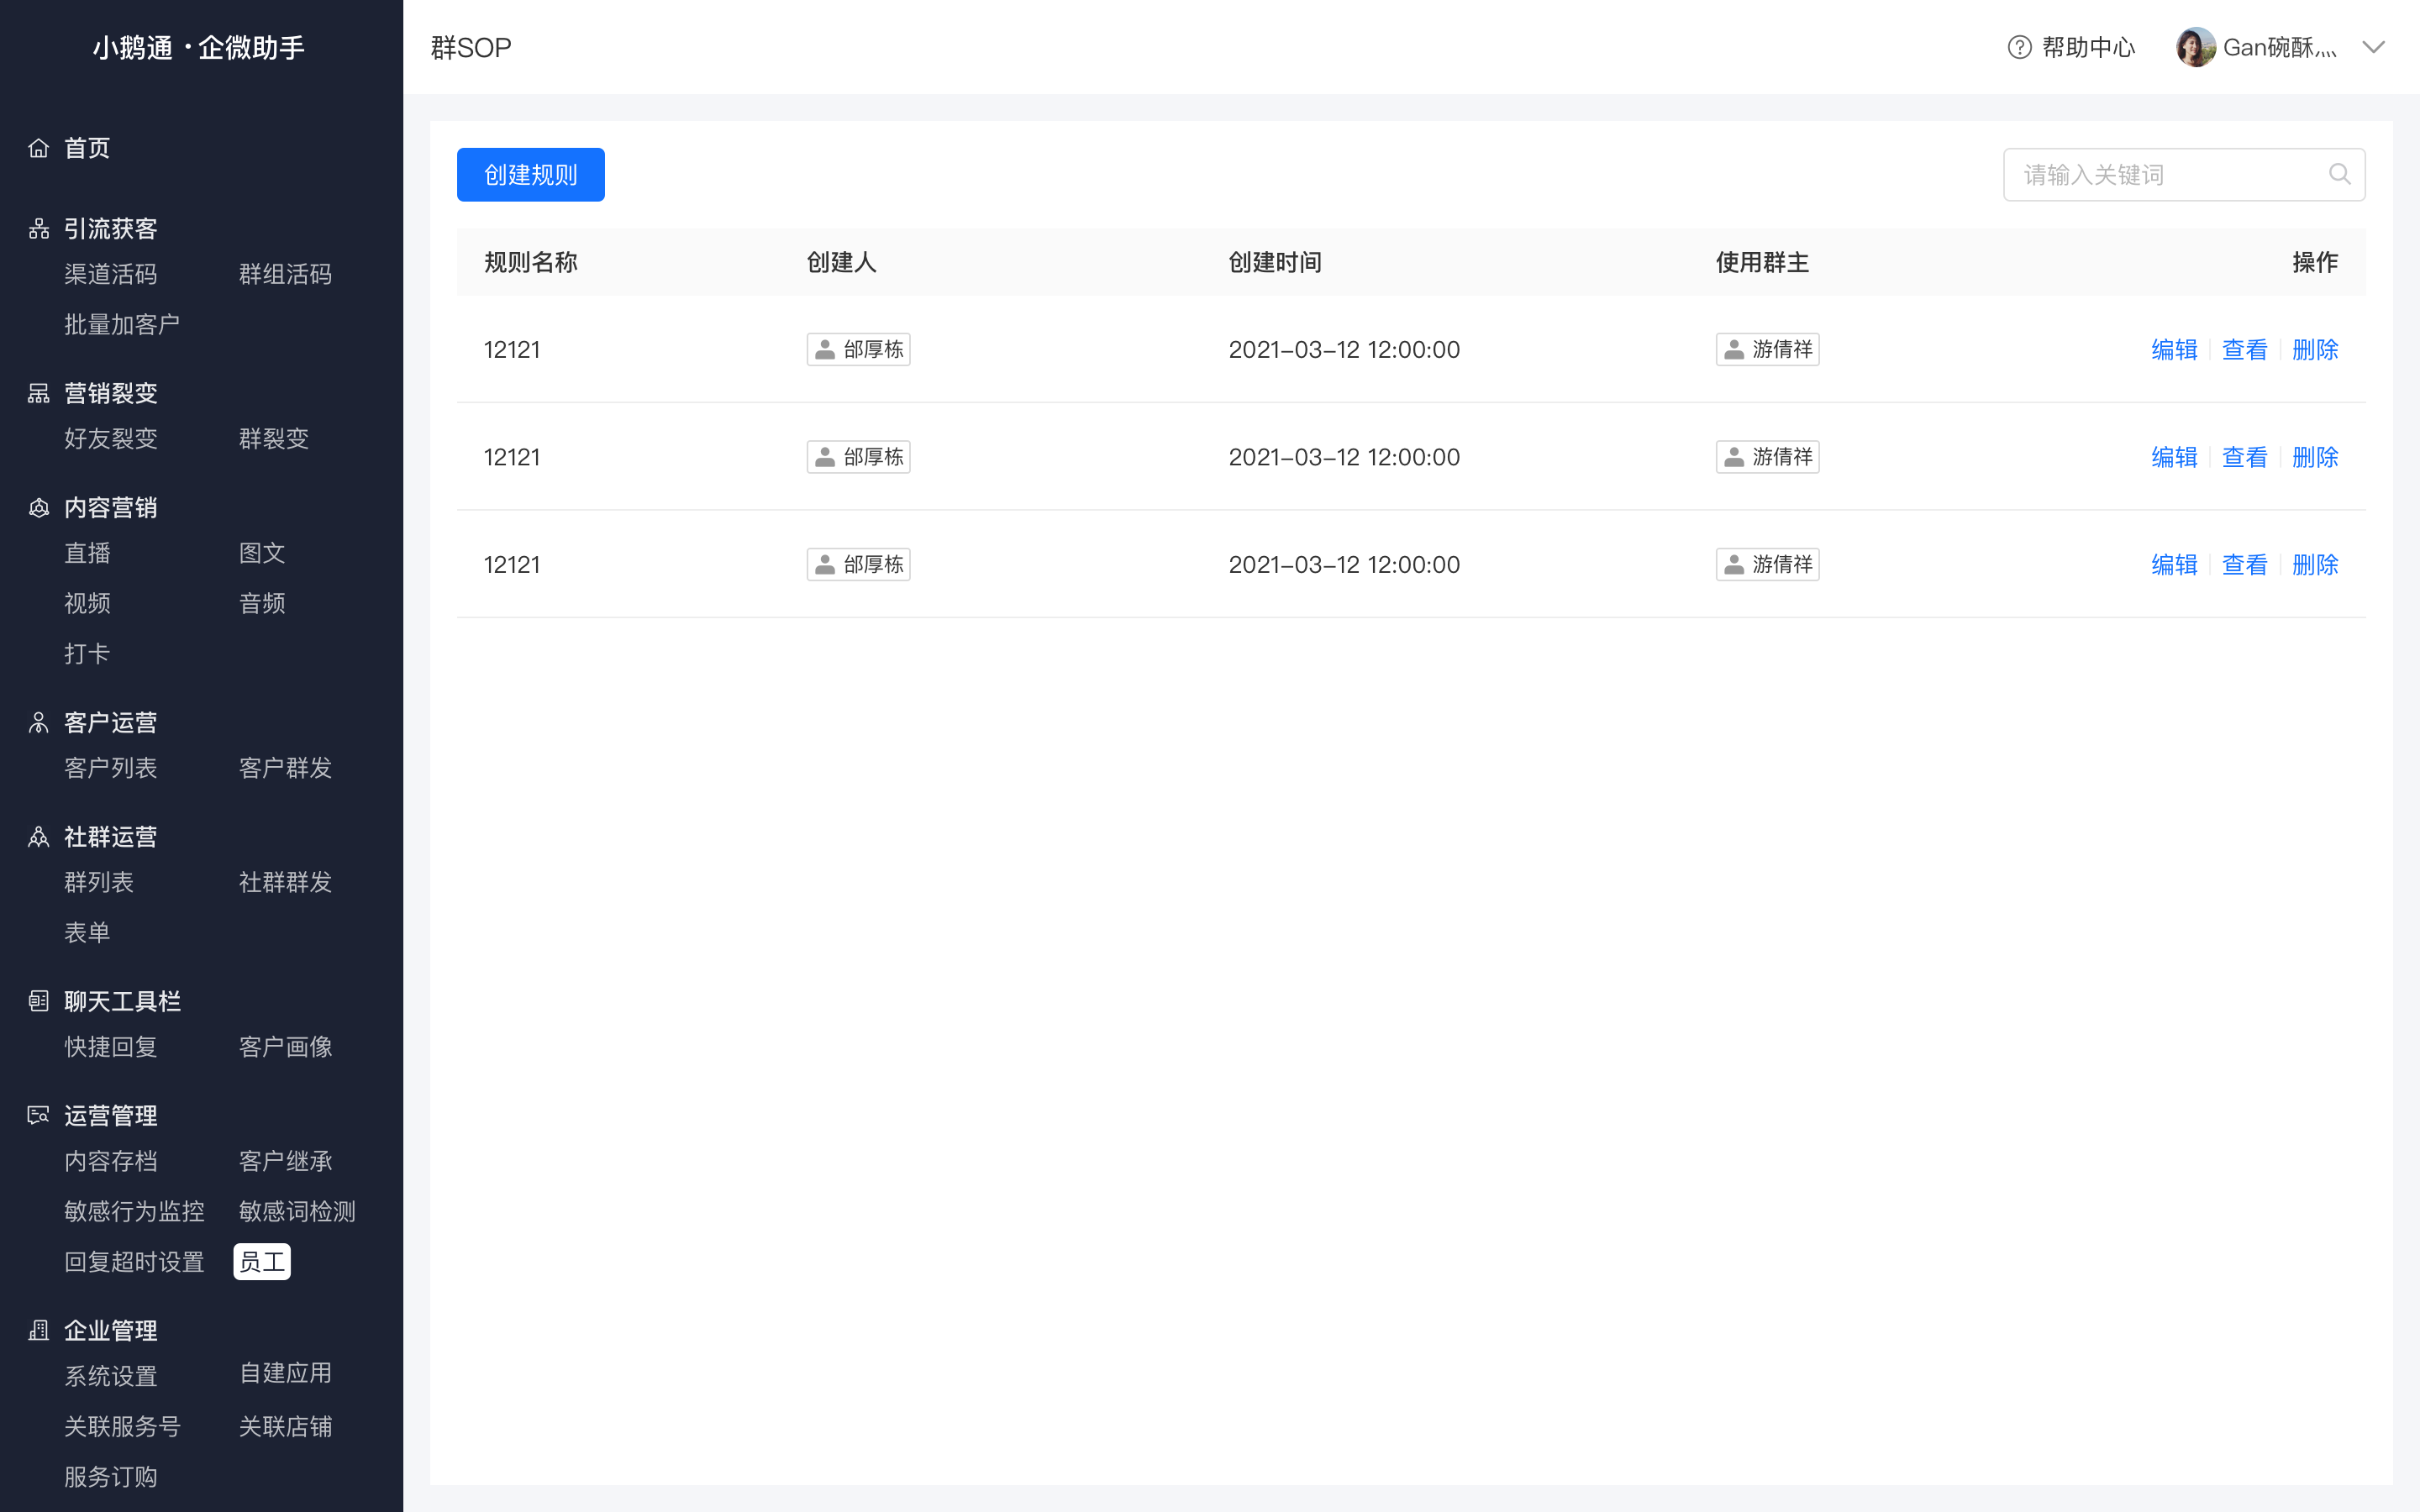Screen dimensions: 2420x1512
Task: Open 群裂变 menu item
Action: [x=274, y=438]
